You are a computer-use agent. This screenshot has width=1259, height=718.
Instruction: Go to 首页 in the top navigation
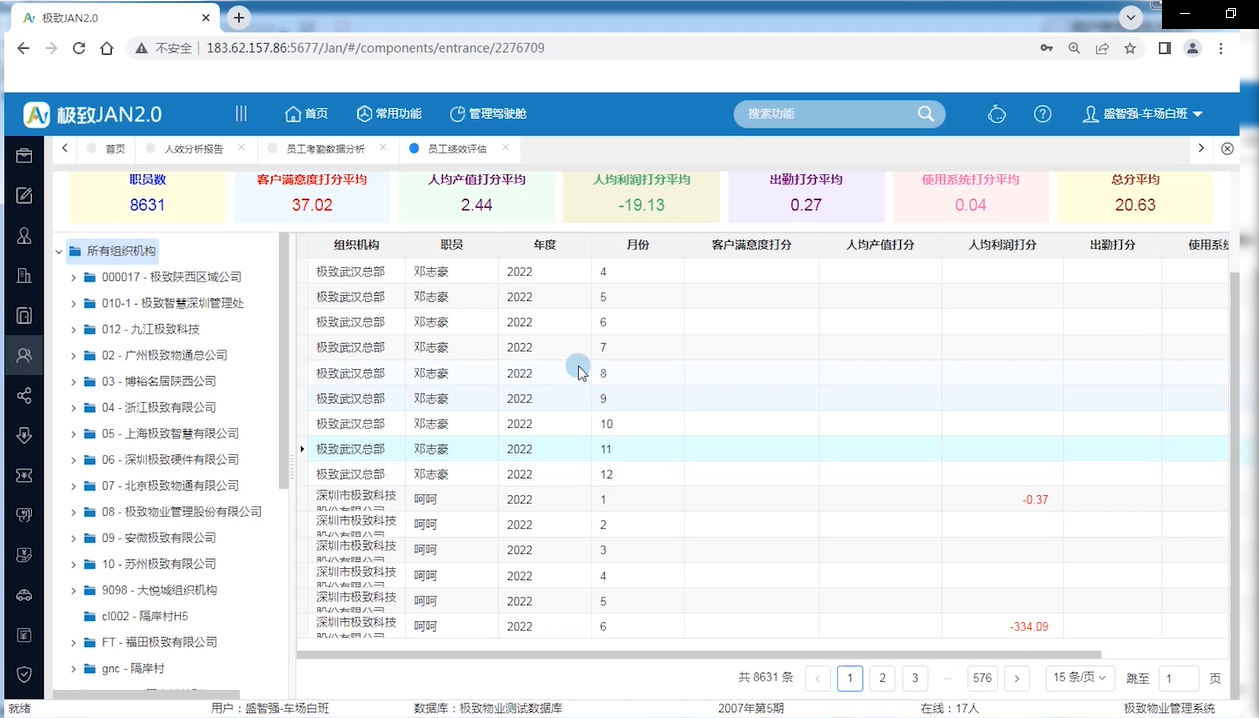tap(306, 114)
